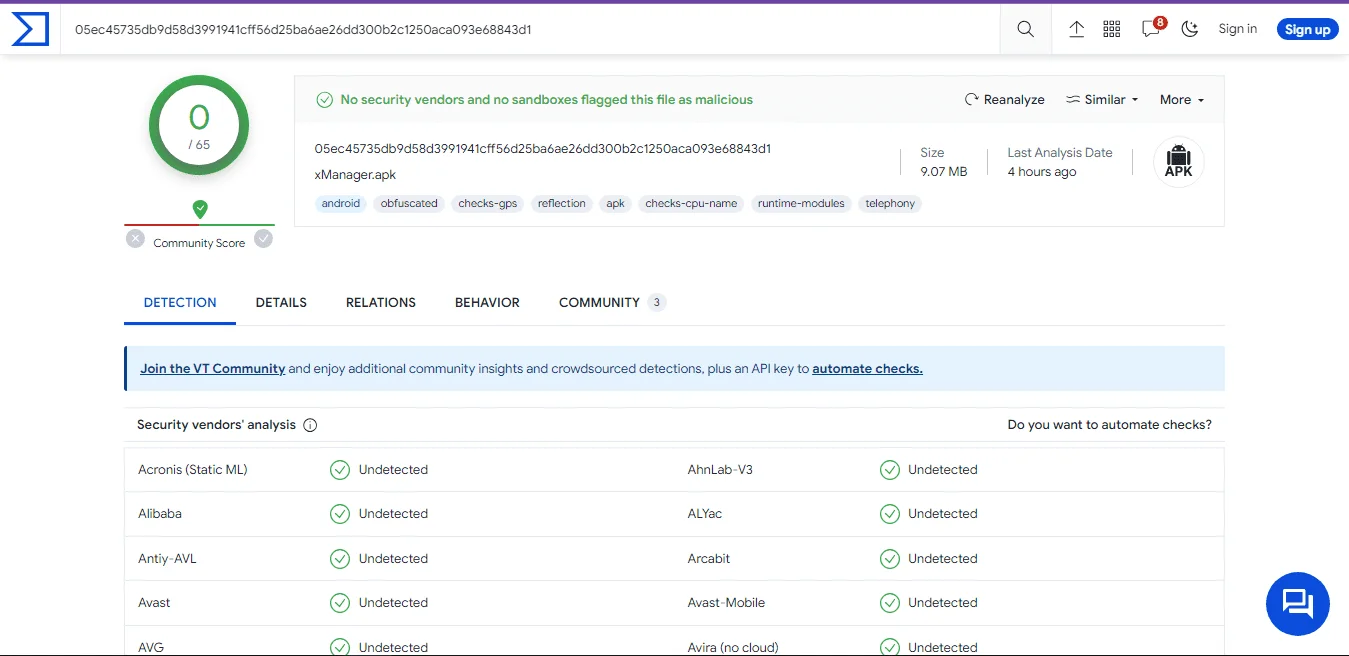Click the negative community vote X icon
1349x656 pixels.
tap(135, 239)
